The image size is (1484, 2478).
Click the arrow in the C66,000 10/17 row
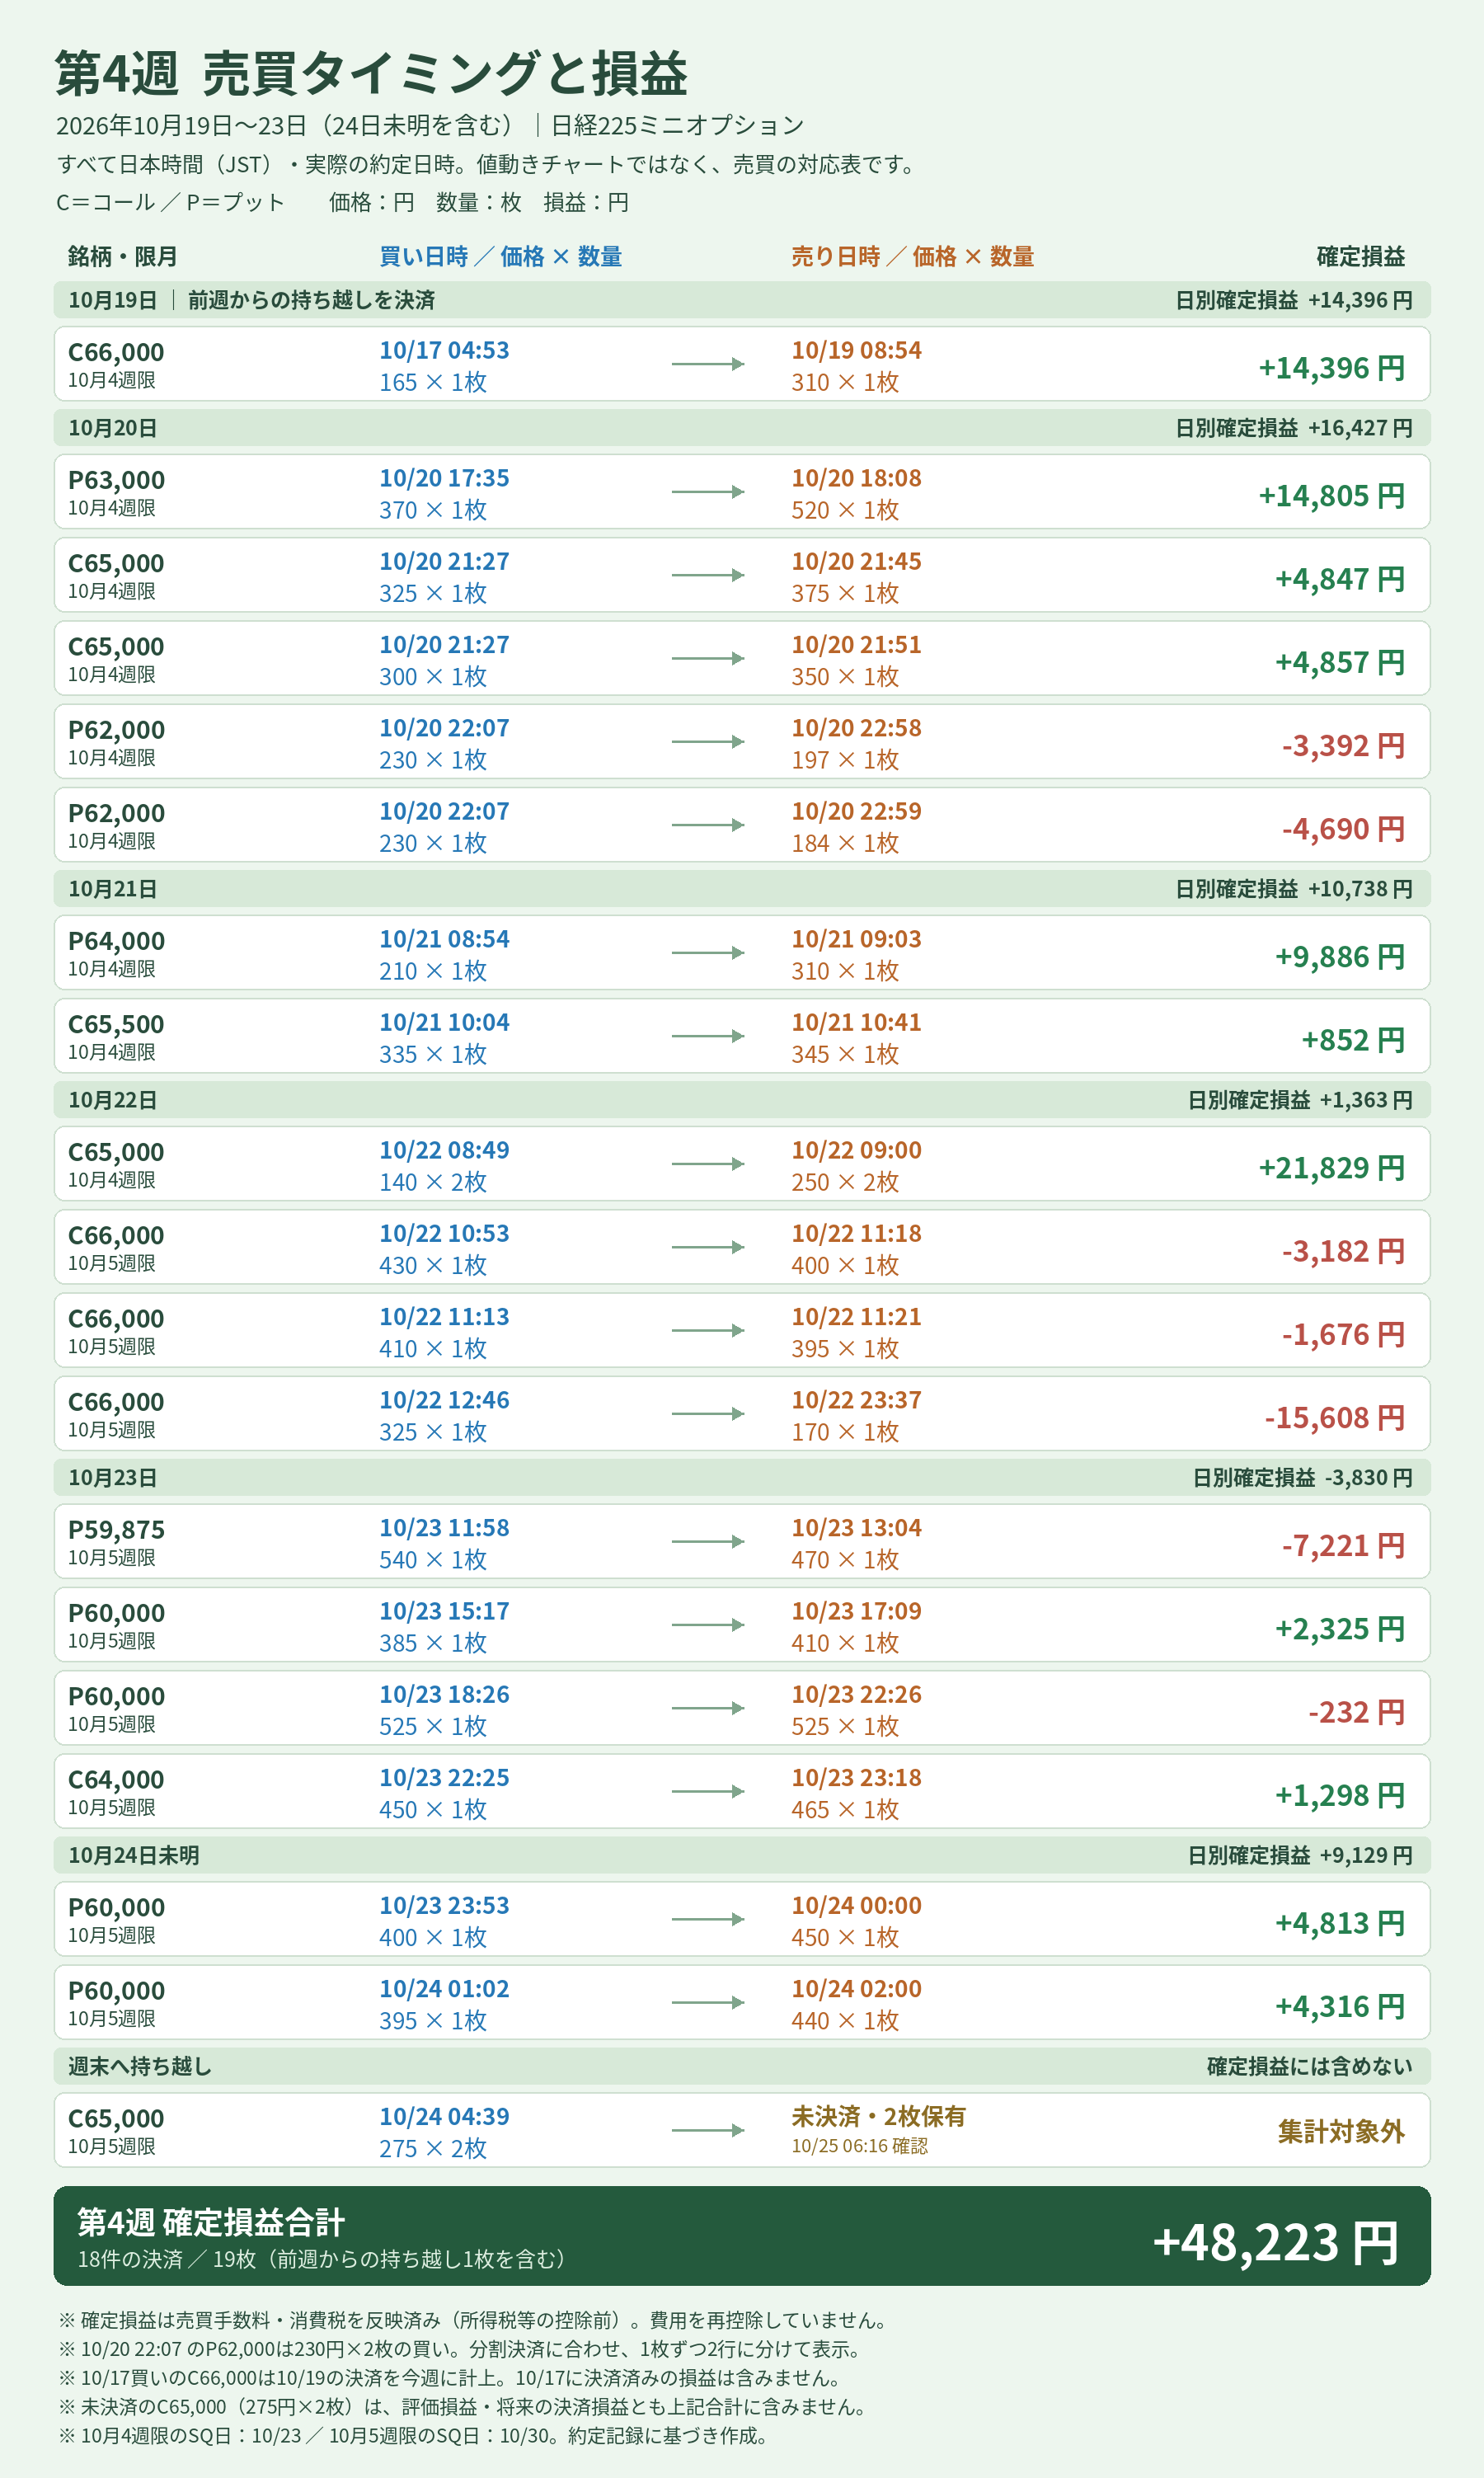coord(708,364)
